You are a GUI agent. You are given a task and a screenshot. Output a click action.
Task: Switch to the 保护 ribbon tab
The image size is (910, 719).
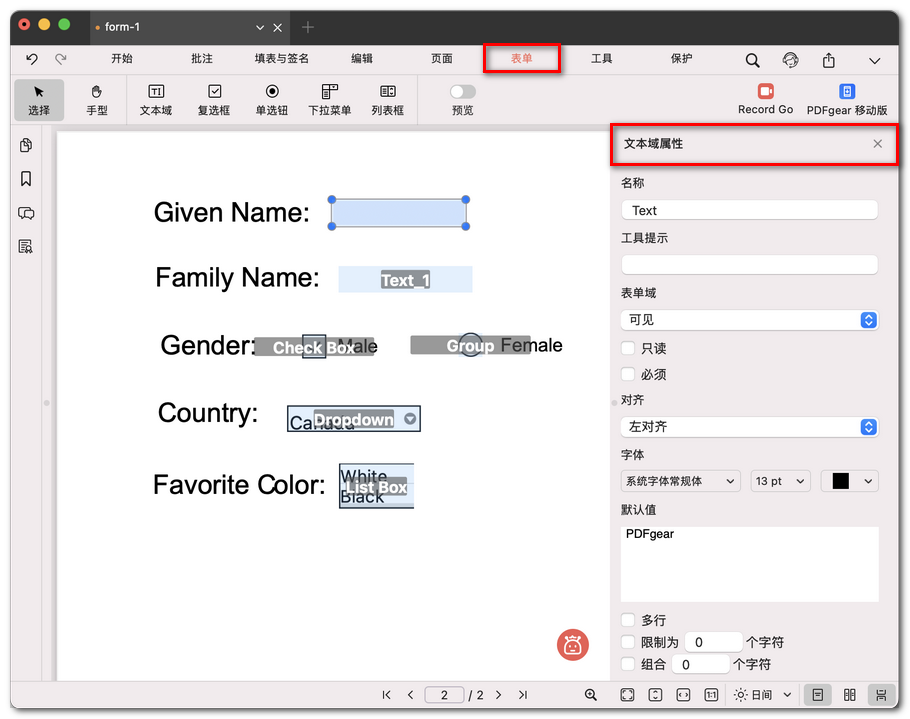(x=681, y=58)
